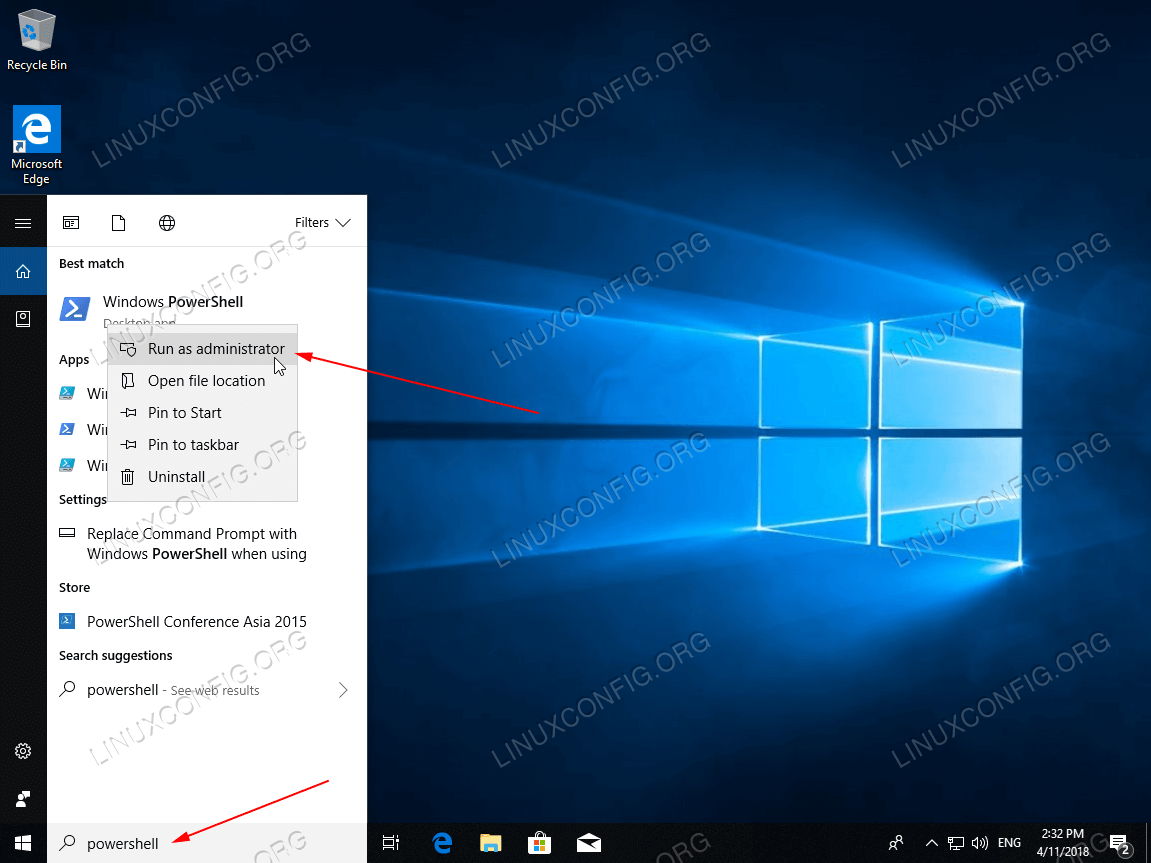The height and width of the screenshot is (863, 1151).
Task: Open the network status tray icon
Action: [956, 843]
